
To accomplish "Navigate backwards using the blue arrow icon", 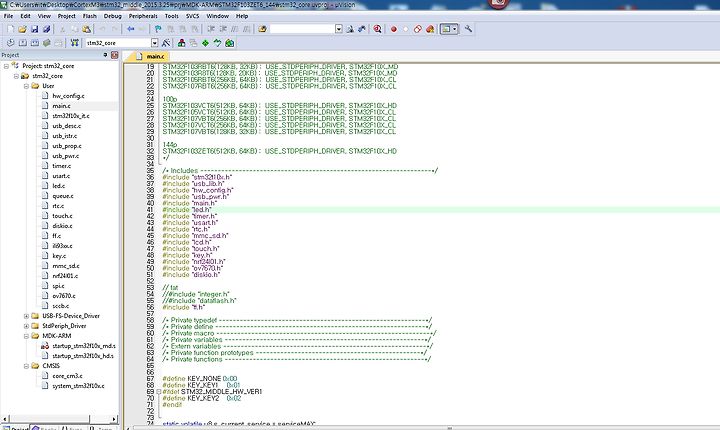I will [130, 29].
